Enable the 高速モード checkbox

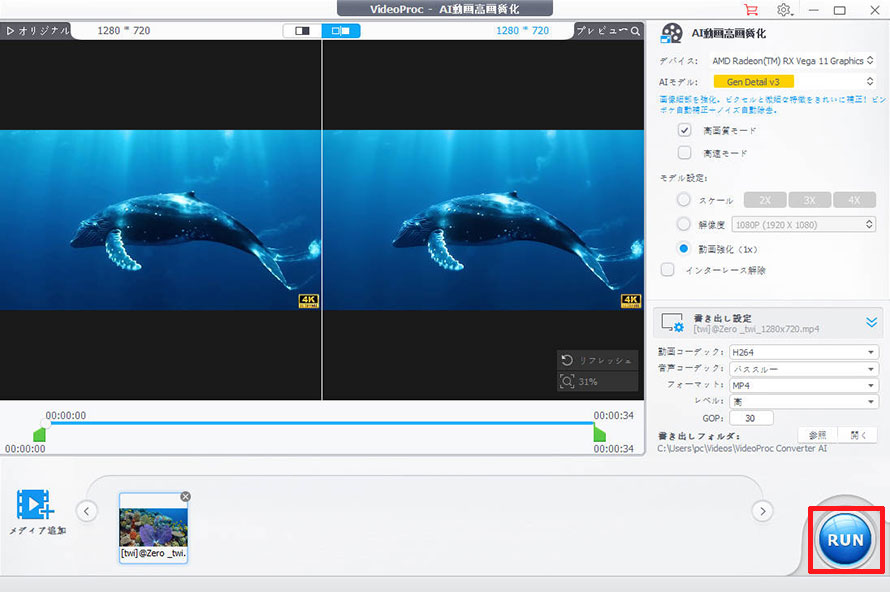[x=685, y=153]
